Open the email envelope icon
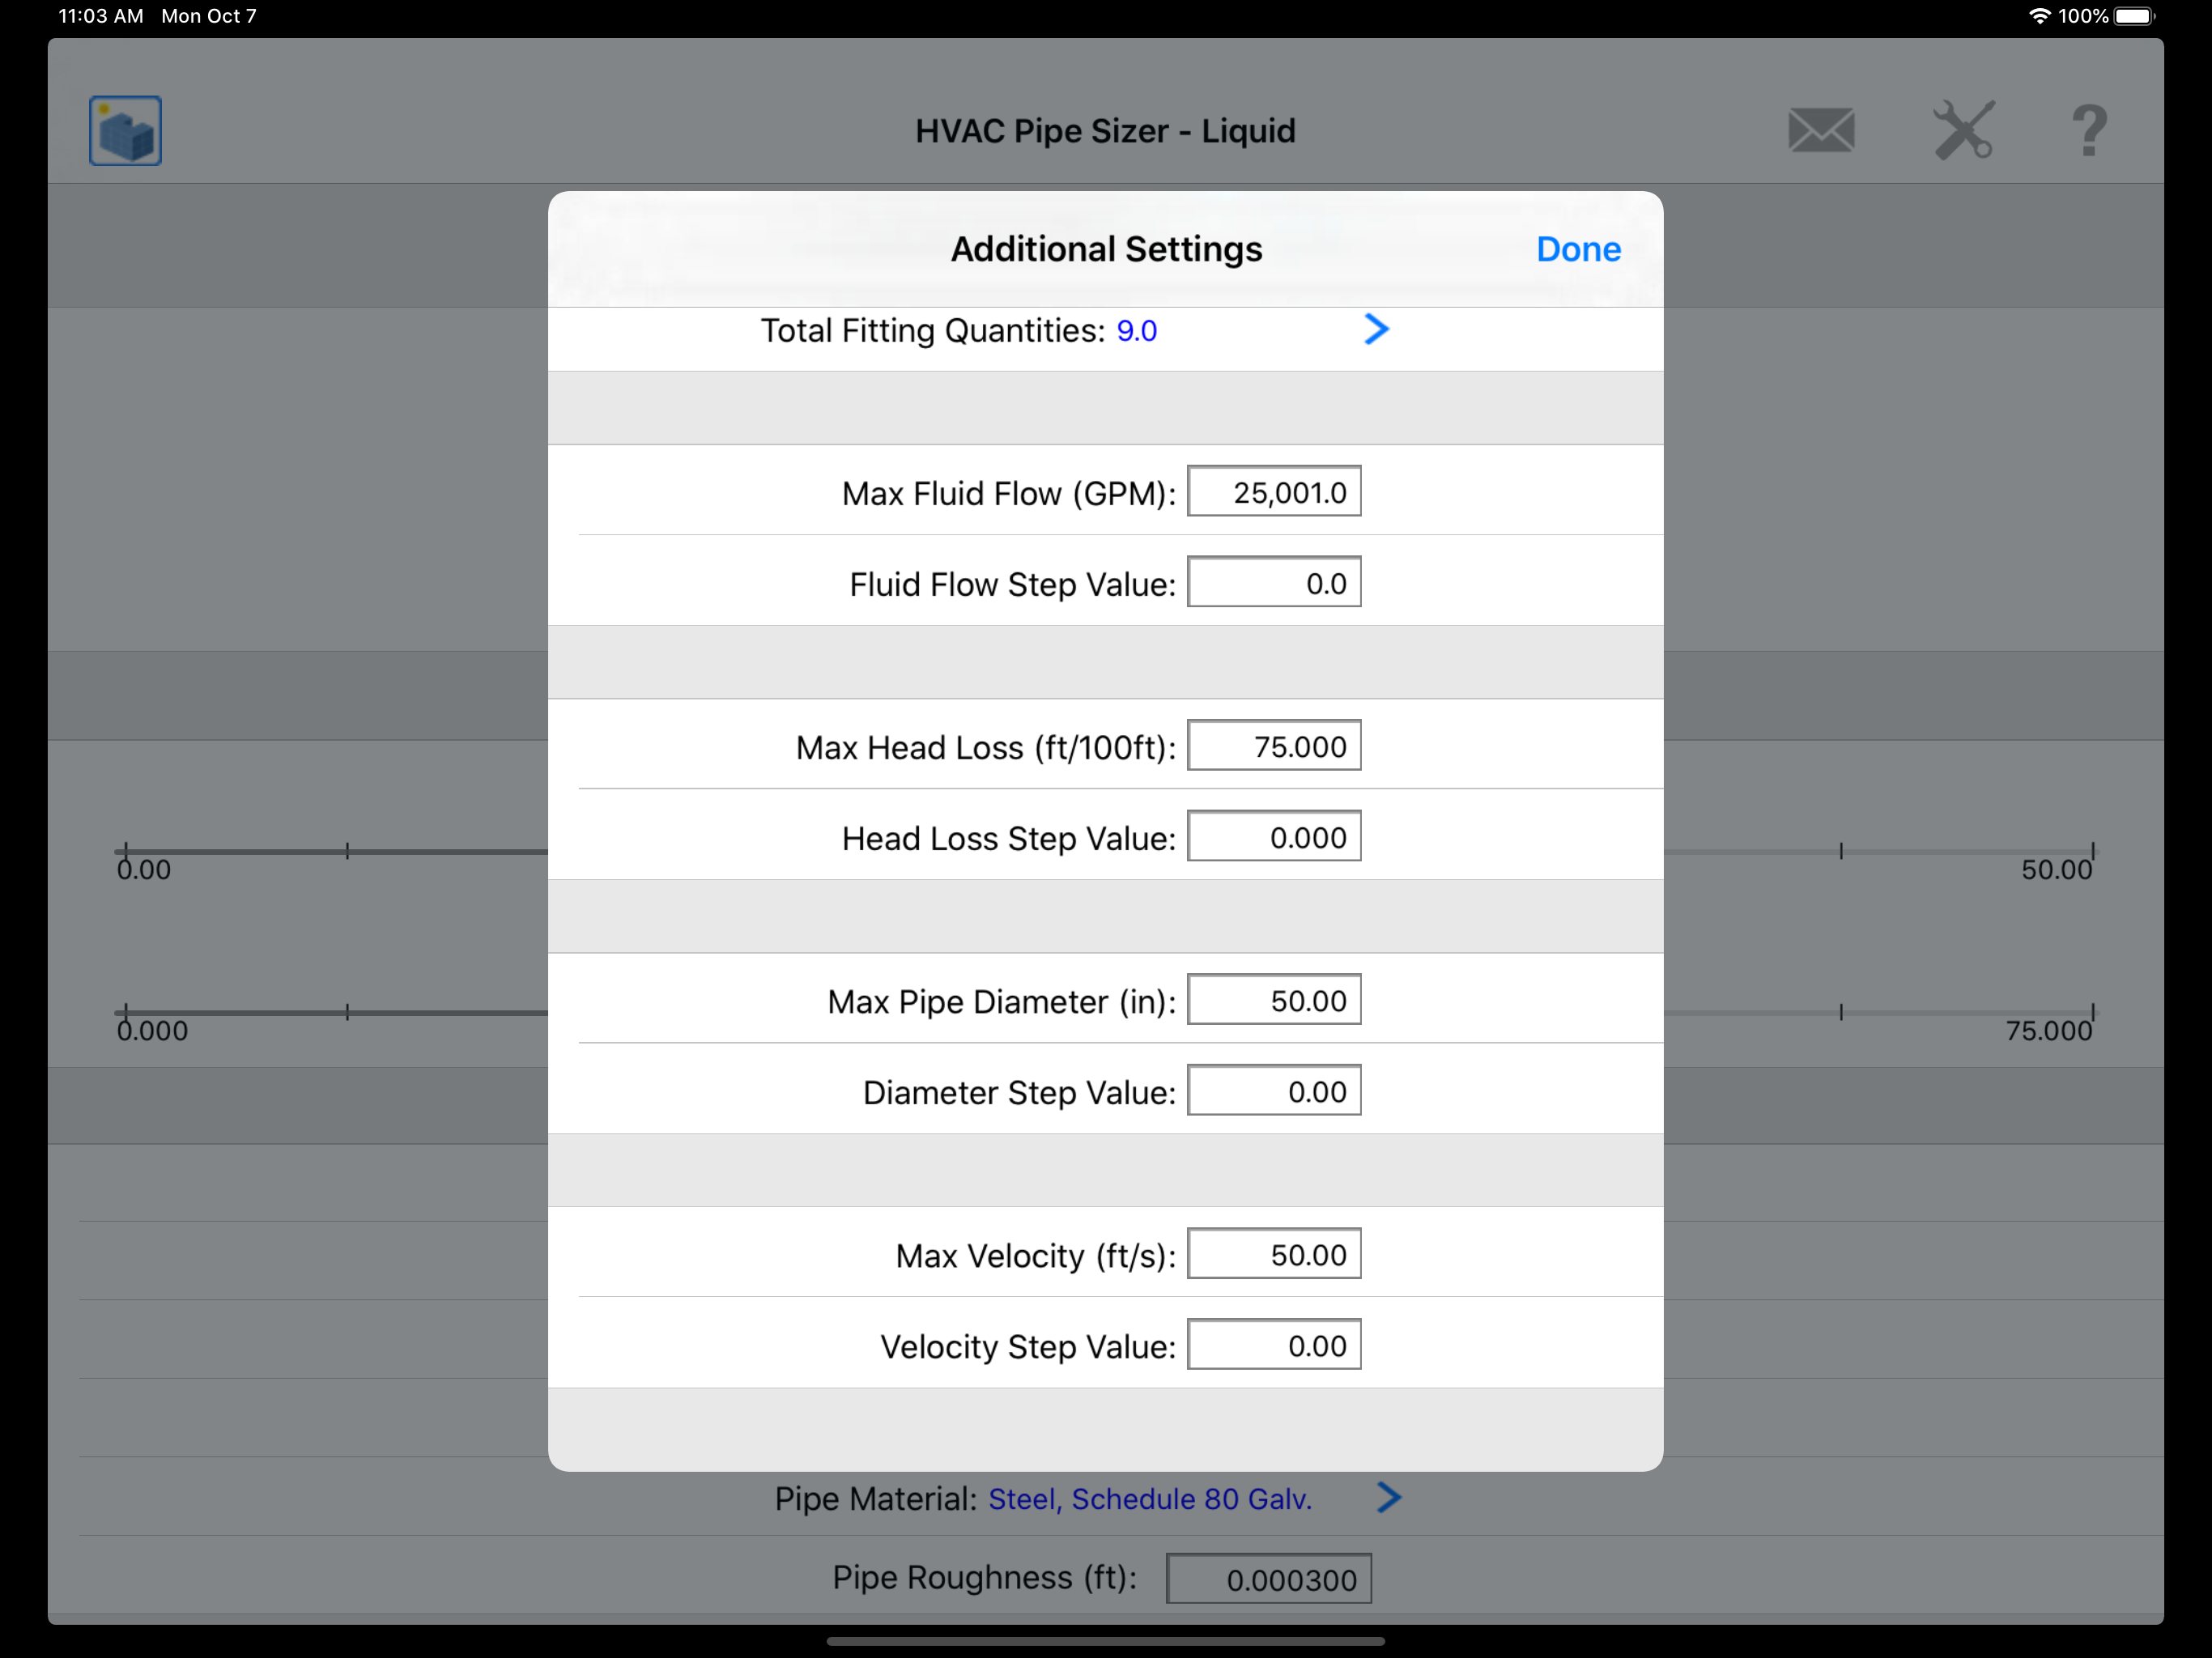 [x=1821, y=131]
